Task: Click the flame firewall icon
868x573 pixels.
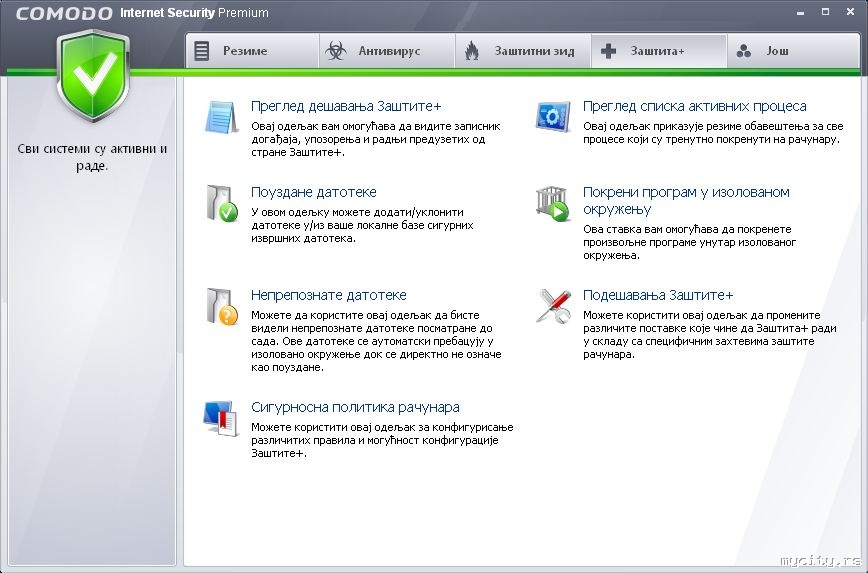Action: [x=472, y=51]
